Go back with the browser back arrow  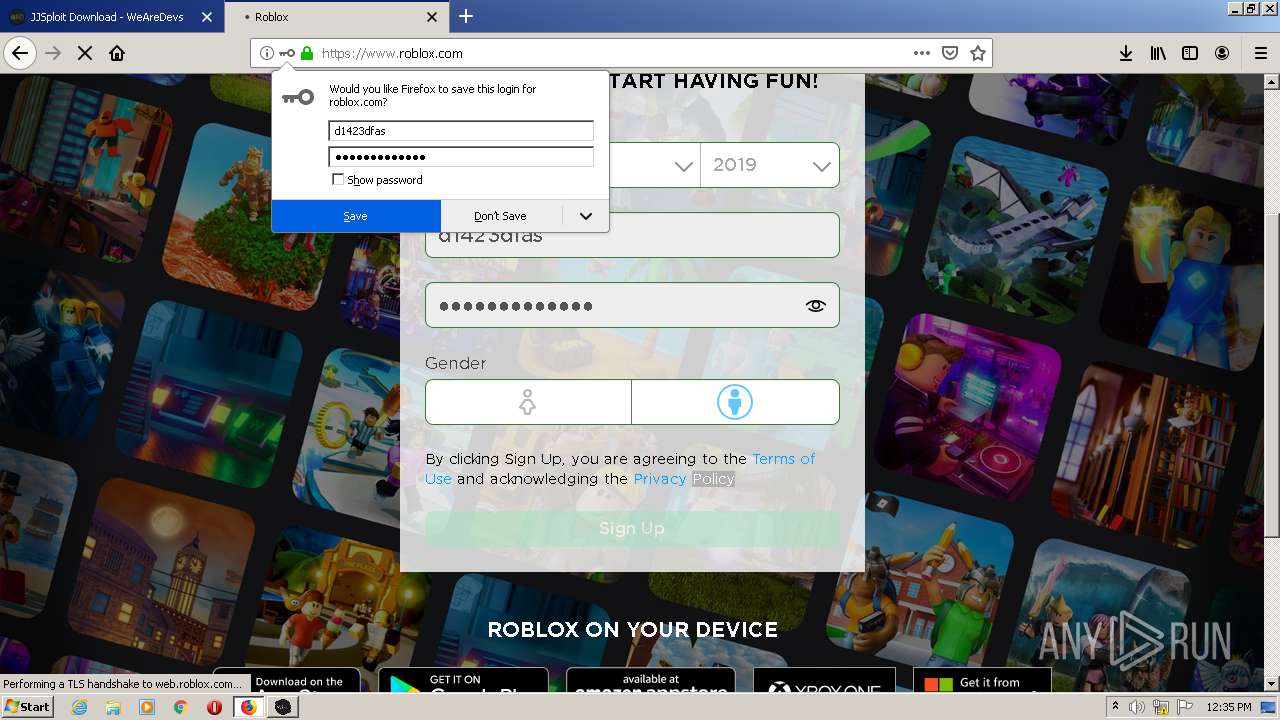pos(20,53)
